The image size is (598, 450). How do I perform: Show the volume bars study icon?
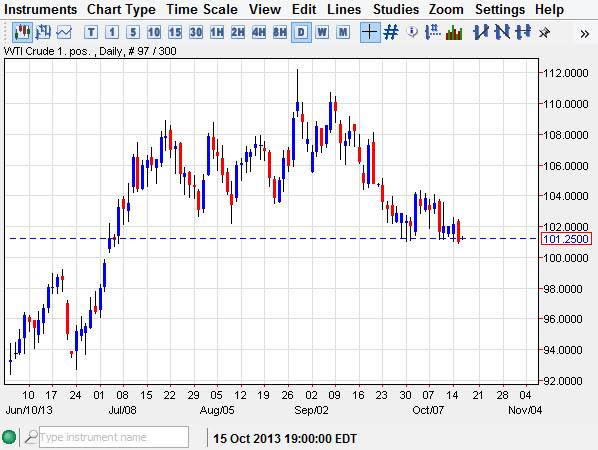point(454,33)
